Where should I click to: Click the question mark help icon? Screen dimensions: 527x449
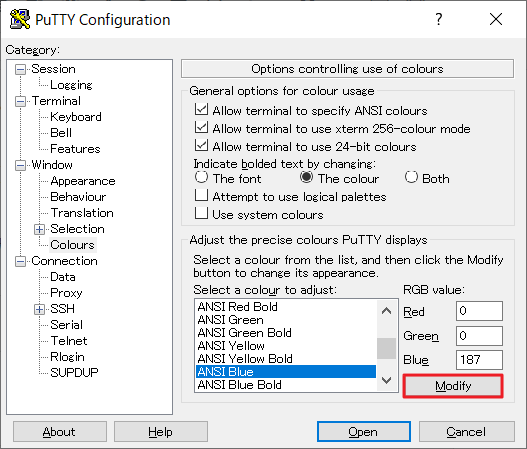tap(439, 19)
